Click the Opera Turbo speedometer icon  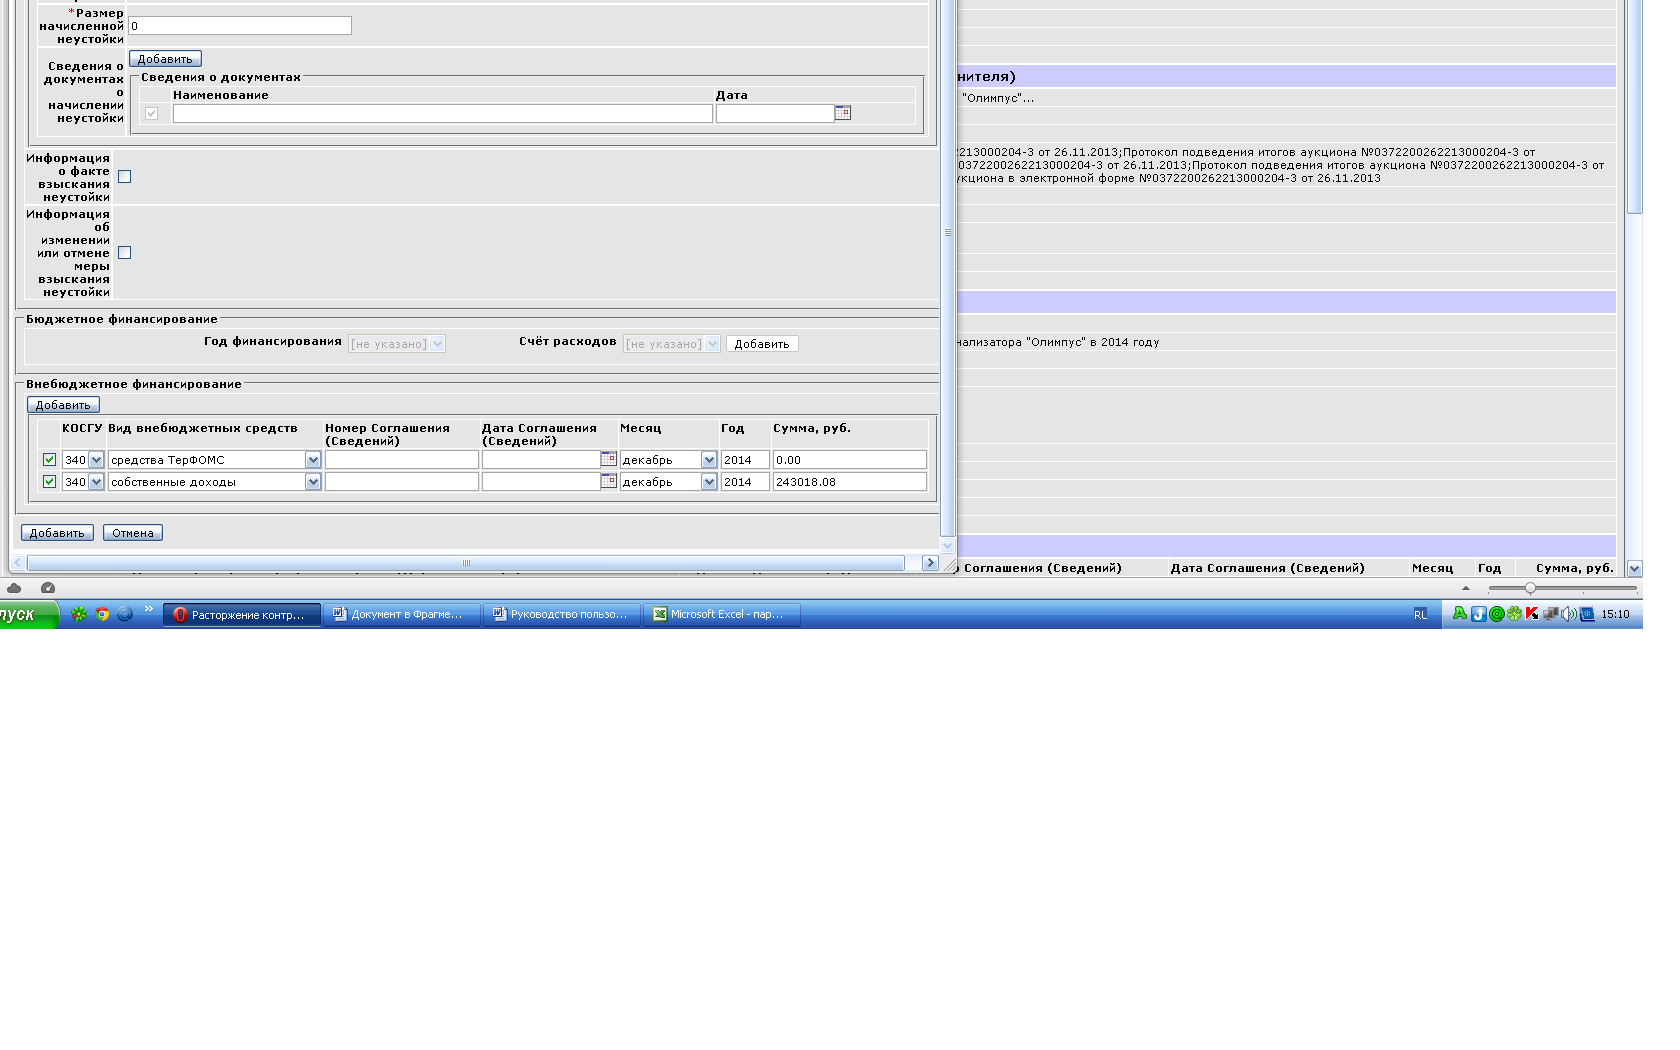47,588
